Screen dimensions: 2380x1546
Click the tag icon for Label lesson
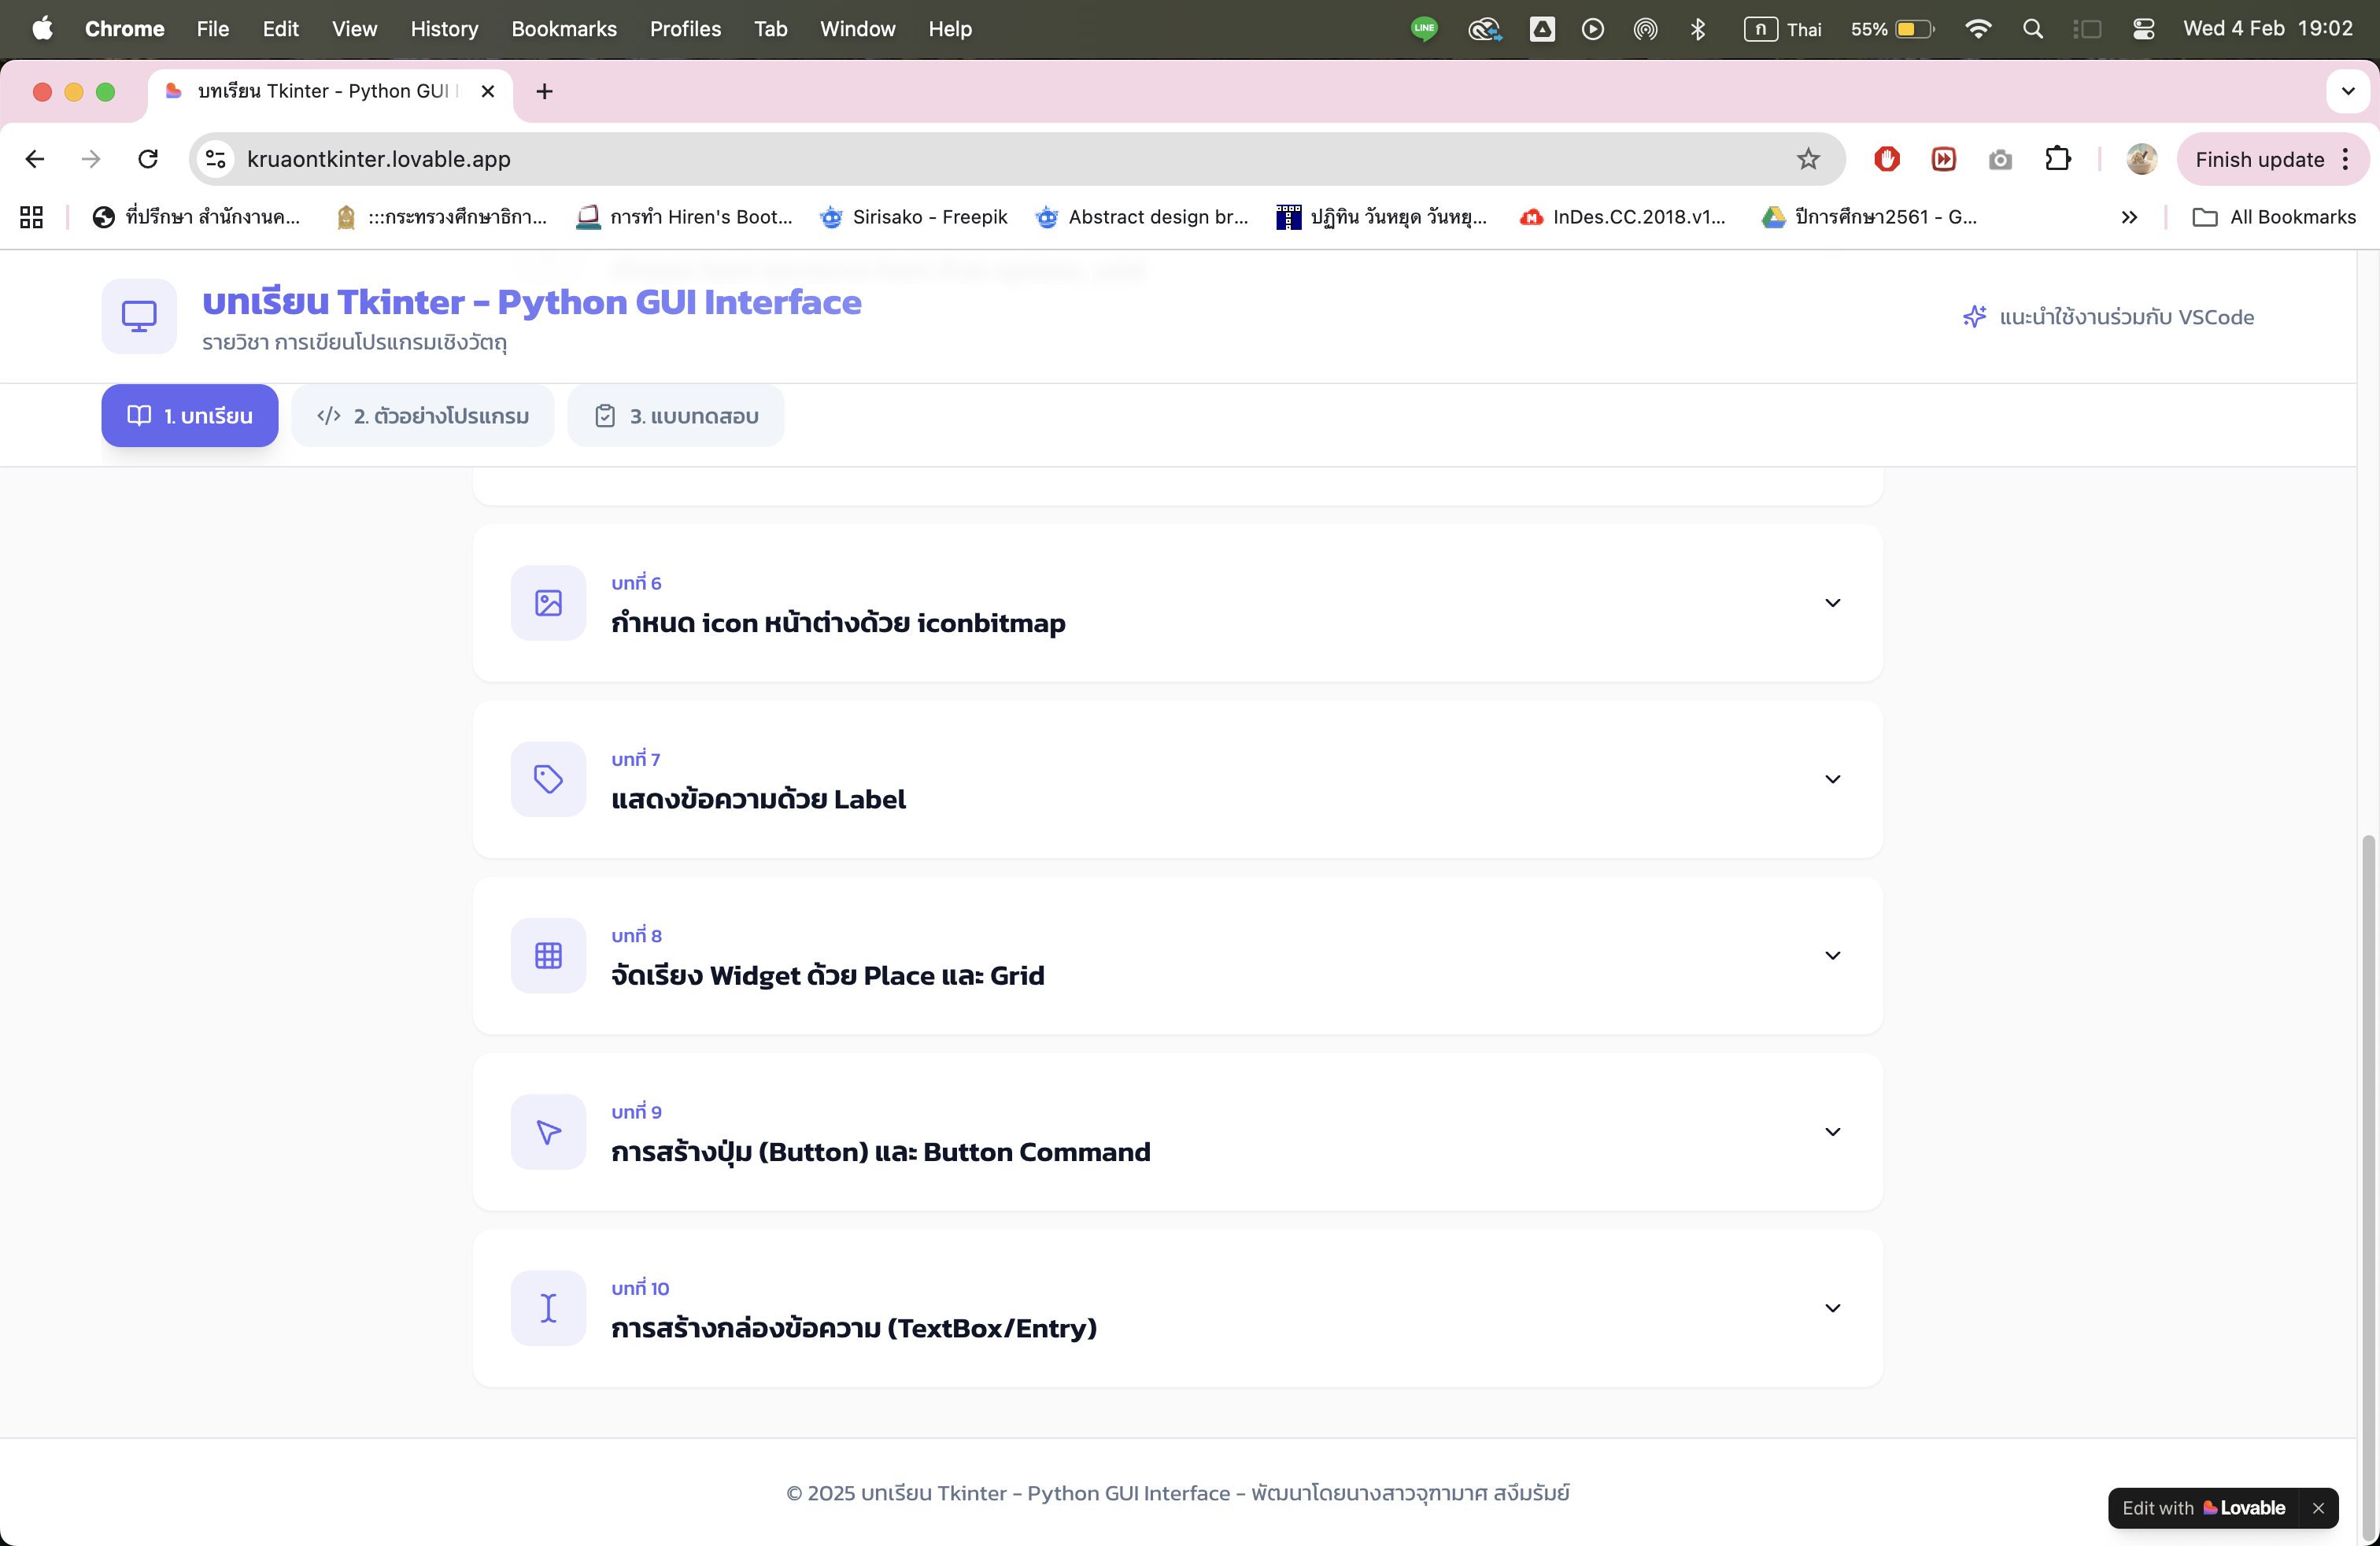point(548,779)
